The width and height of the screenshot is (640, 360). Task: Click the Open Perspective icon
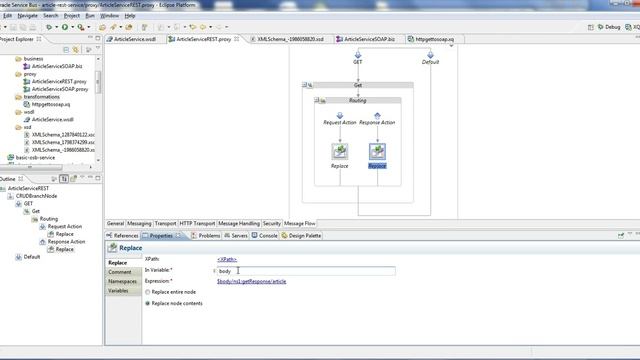[x=591, y=27]
